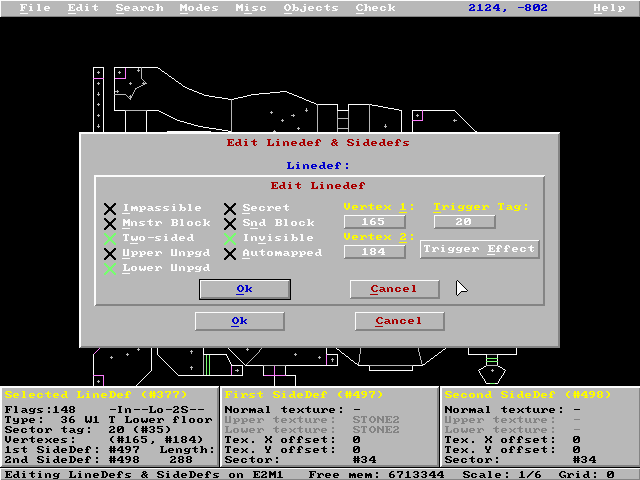Toggle the Secret flag checkbox
This screenshot has width=640, height=480.
click(230, 209)
